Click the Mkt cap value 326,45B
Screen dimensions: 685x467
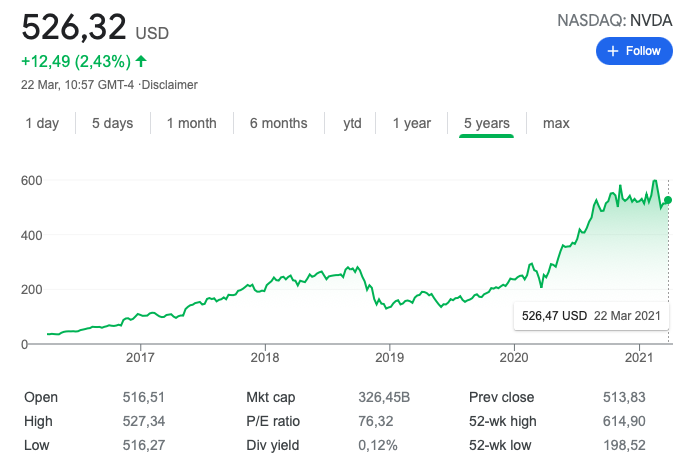(x=385, y=397)
